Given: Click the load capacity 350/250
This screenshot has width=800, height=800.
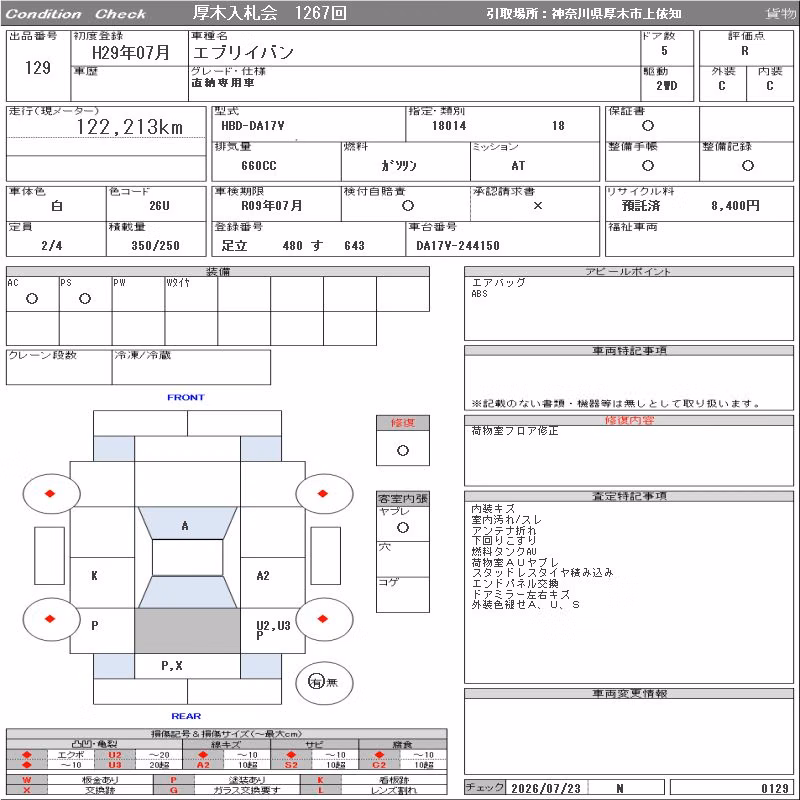Looking at the screenshot, I should click(x=156, y=245).
